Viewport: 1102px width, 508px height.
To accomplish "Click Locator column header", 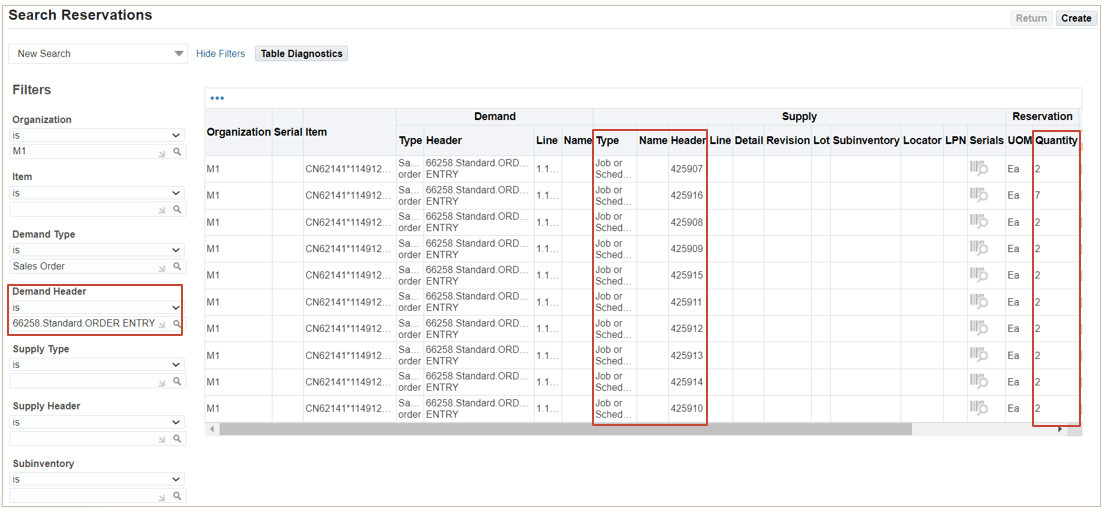I will 922,141.
